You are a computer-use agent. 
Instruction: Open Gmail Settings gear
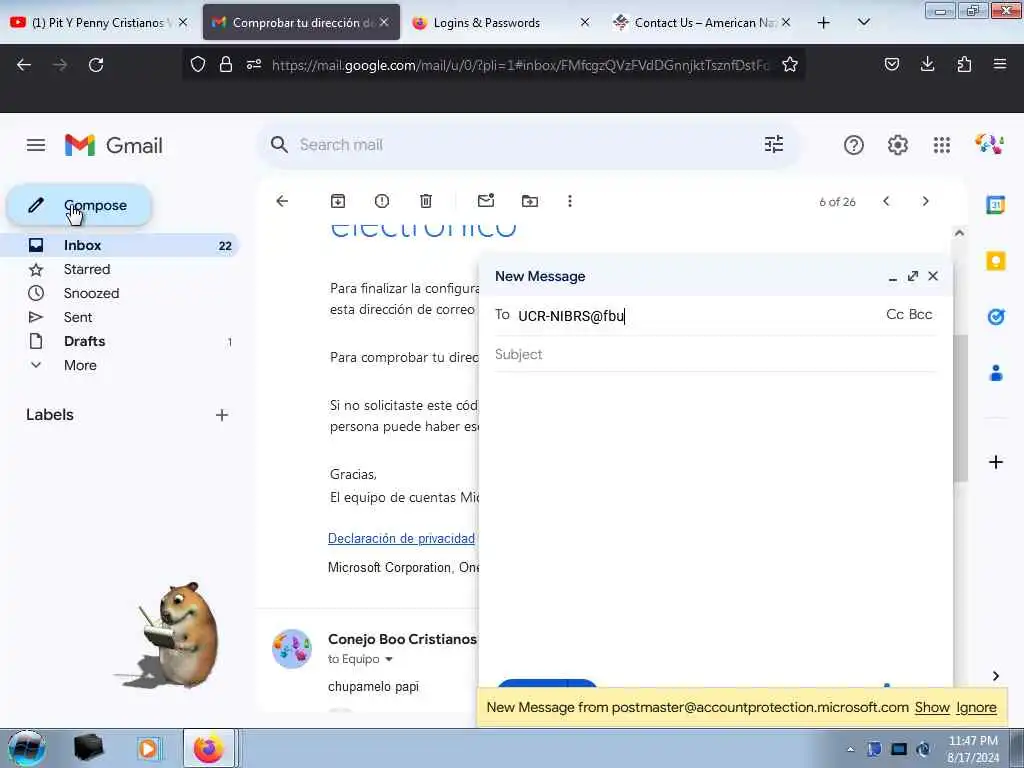click(898, 145)
